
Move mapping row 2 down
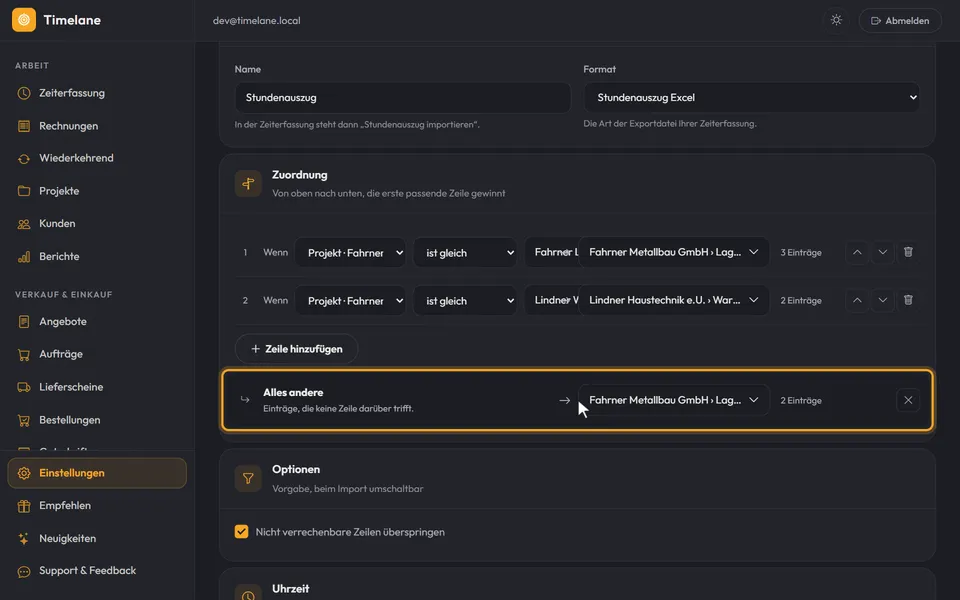click(x=882, y=300)
